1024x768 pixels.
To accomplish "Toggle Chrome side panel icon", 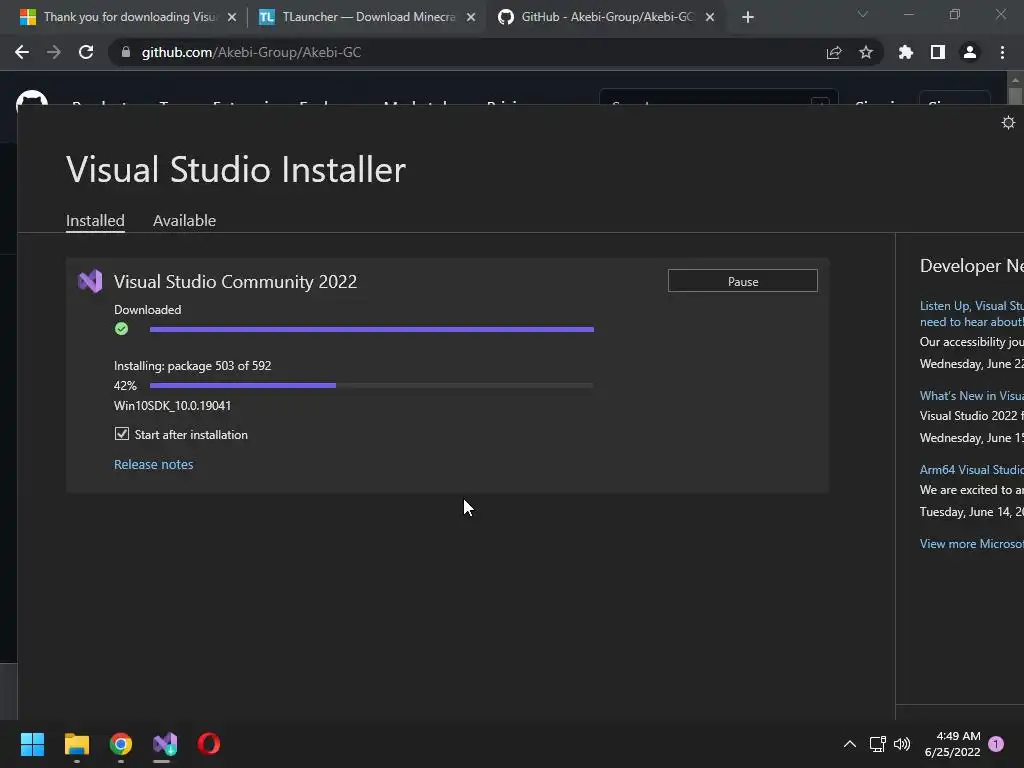I will pos(938,52).
